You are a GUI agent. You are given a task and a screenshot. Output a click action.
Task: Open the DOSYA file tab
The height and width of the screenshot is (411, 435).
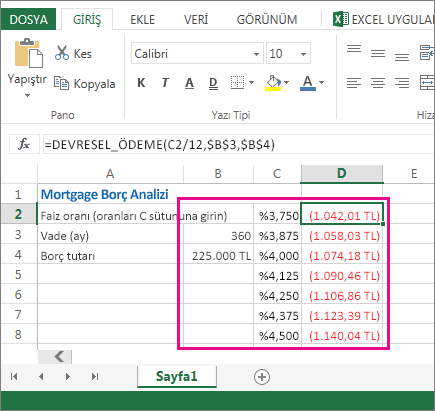tap(28, 20)
